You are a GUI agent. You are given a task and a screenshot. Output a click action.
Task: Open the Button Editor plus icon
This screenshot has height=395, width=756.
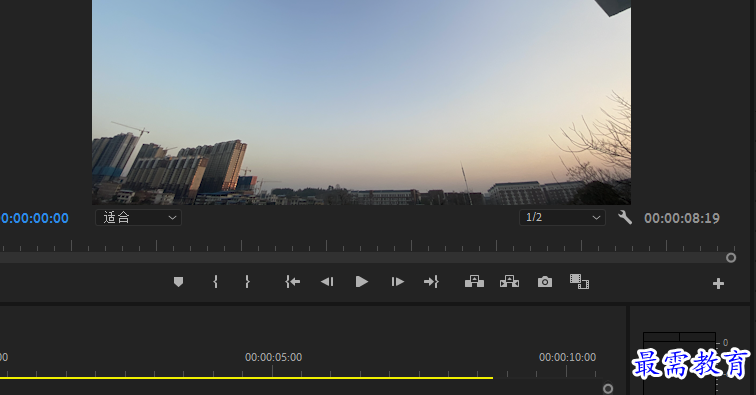718,284
